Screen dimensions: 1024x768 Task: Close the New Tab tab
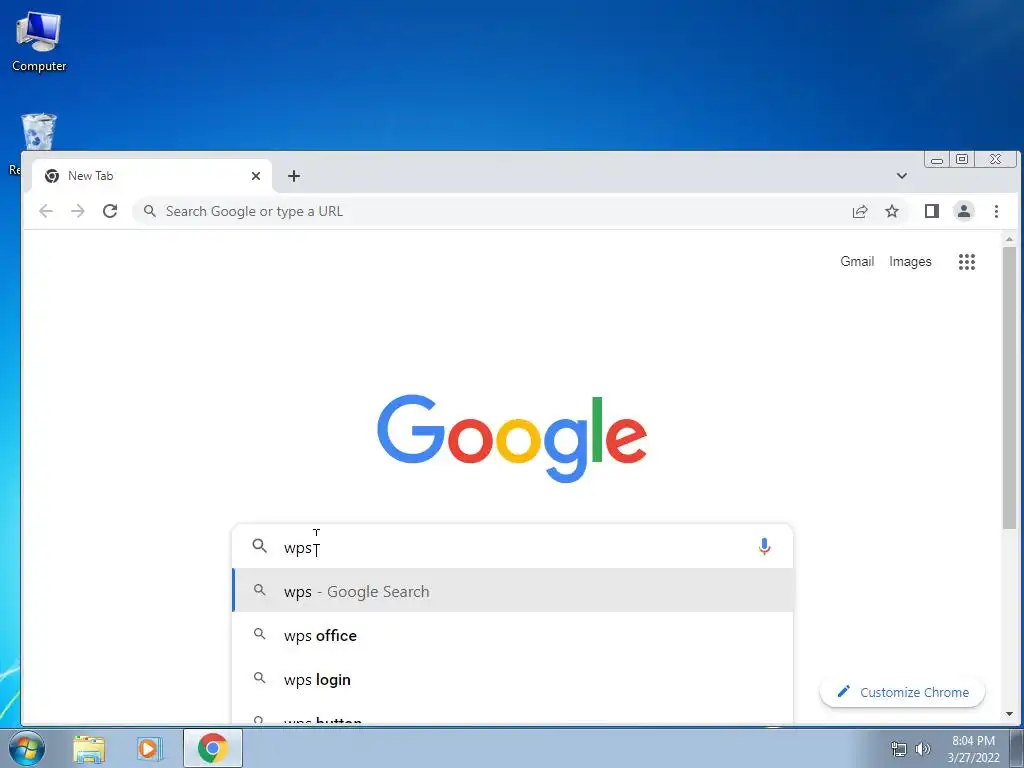pos(256,176)
